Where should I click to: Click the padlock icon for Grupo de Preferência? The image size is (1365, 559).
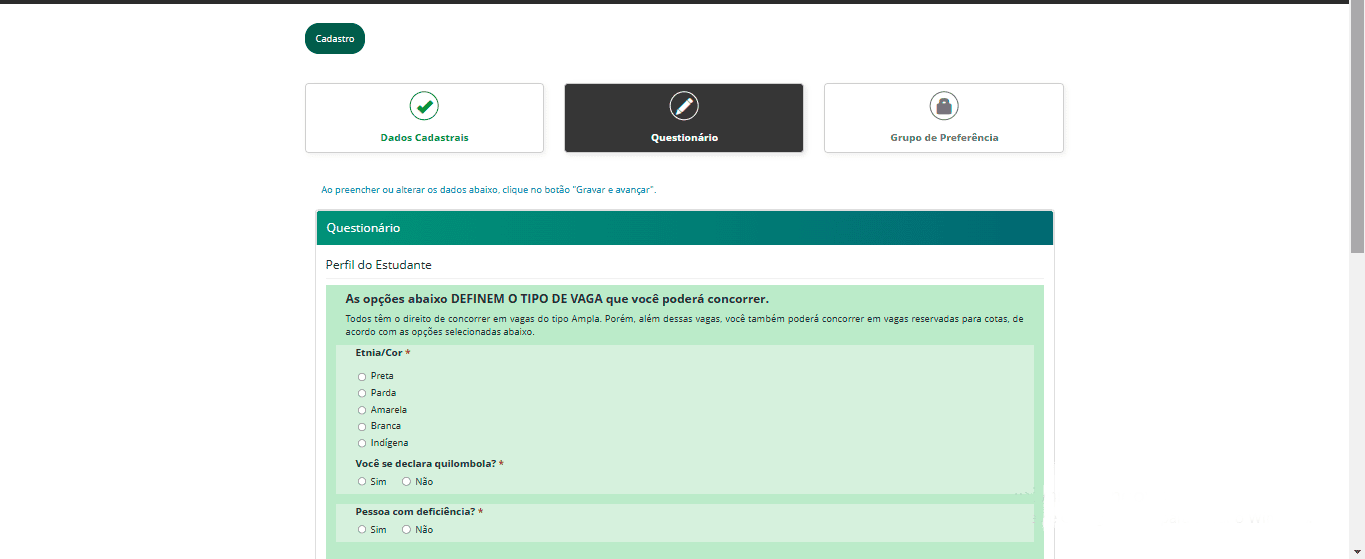click(943, 105)
